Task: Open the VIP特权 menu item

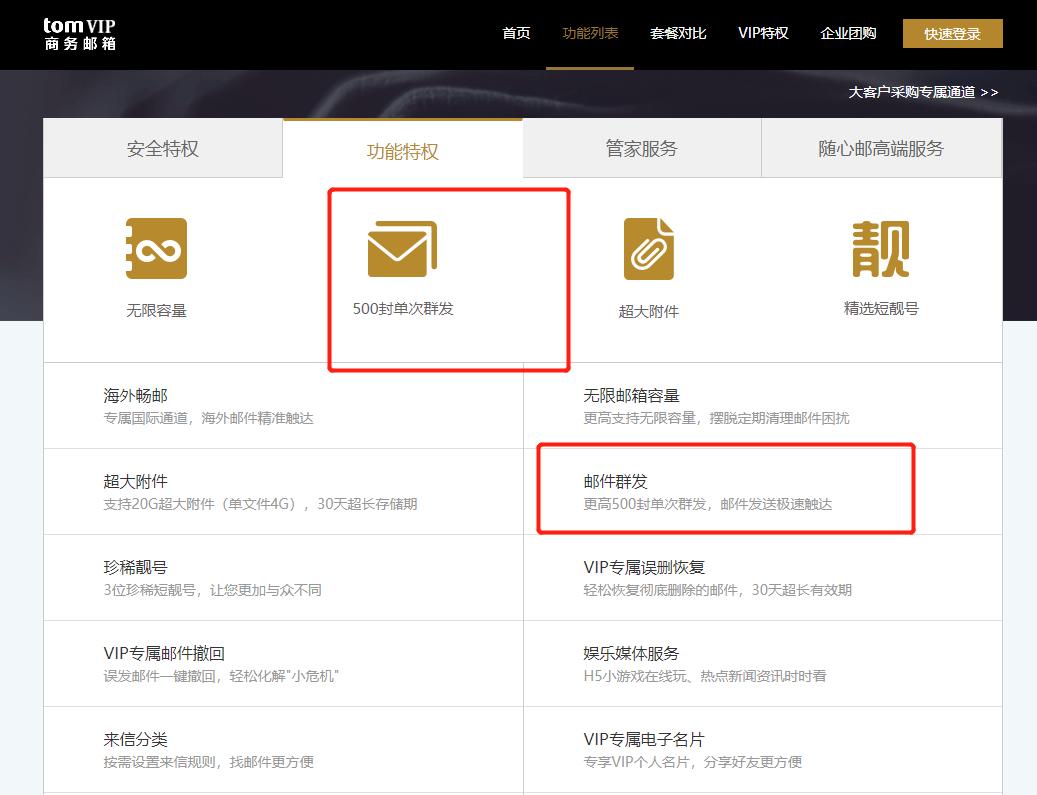Action: [763, 33]
